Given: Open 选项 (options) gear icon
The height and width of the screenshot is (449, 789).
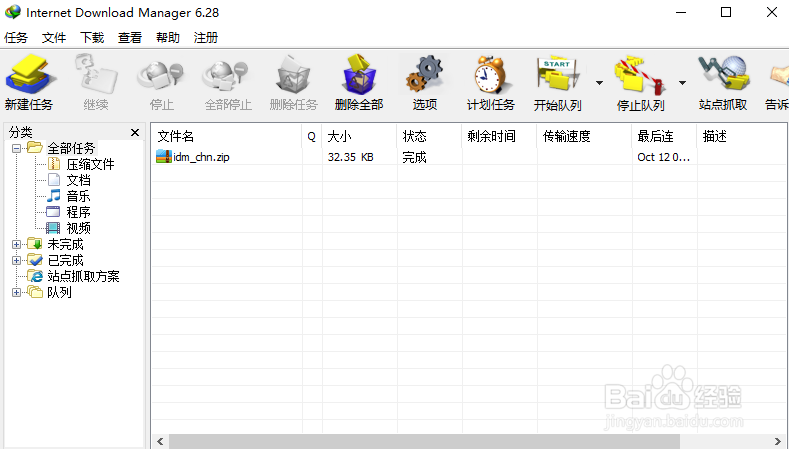Looking at the screenshot, I should pos(425,74).
